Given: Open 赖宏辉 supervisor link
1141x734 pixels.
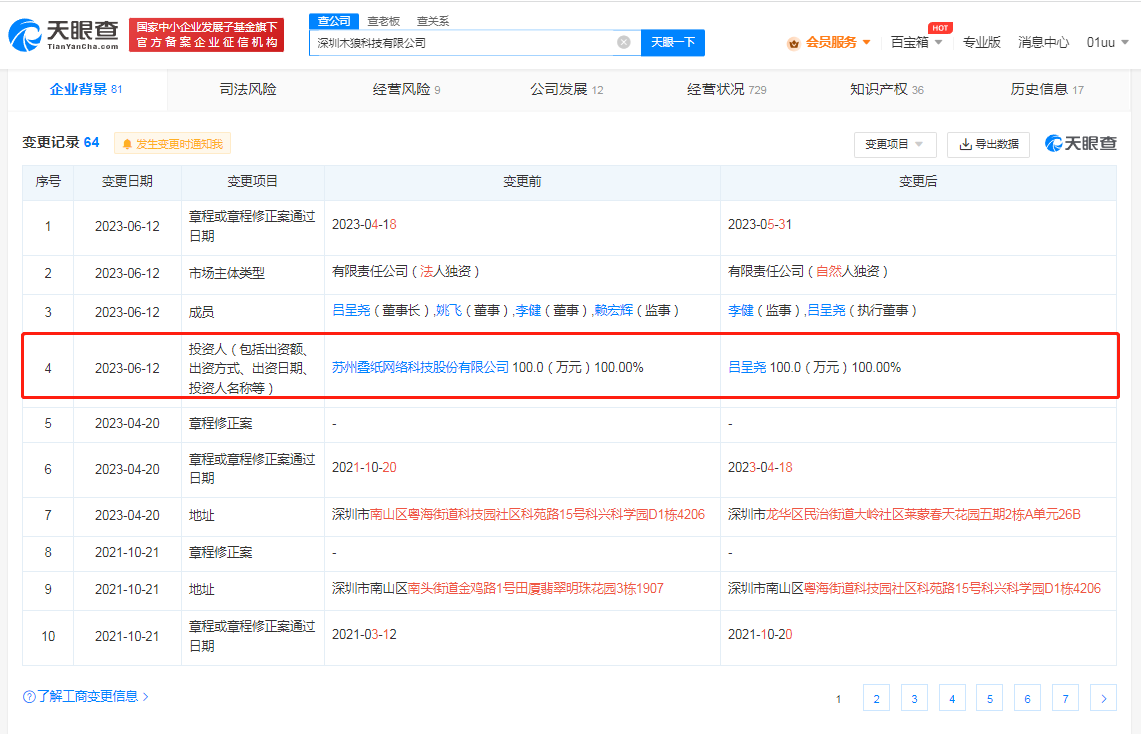Looking at the screenshot, I should coord(613,311).
